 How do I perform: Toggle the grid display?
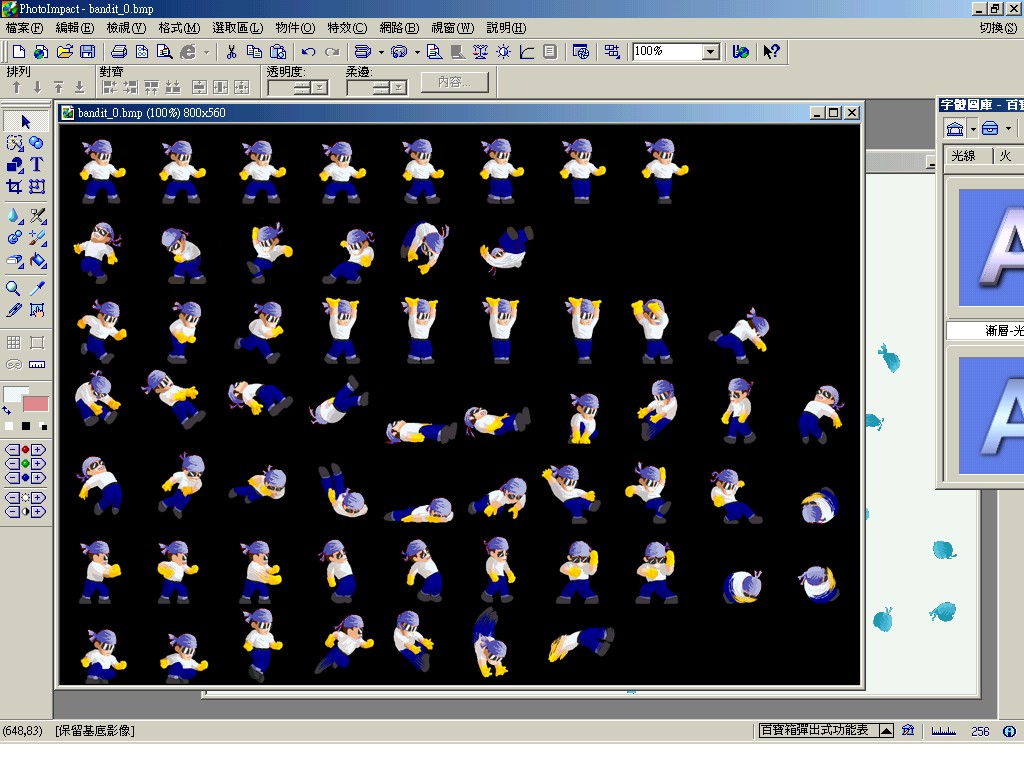point(14,342)
